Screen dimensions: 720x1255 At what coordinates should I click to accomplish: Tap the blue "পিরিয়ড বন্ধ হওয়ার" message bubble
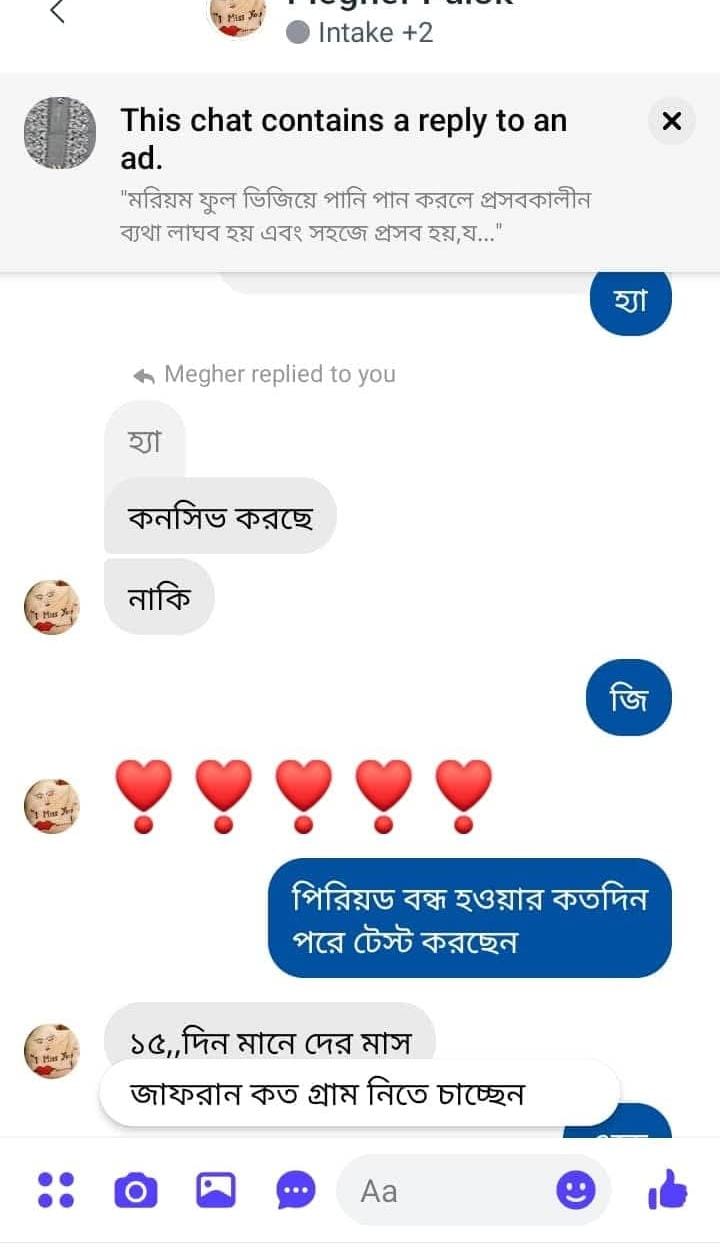[469, 918]
